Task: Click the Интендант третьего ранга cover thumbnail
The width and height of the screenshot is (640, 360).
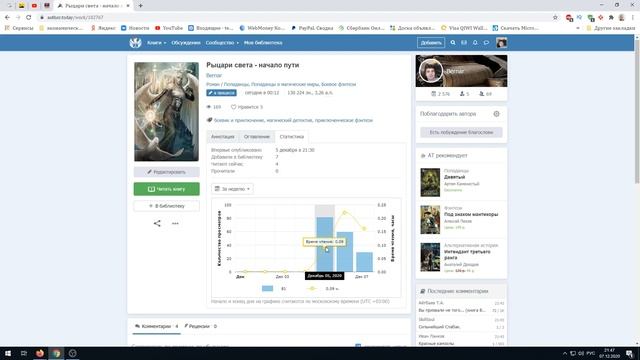Action: click(x=430, y=257)
